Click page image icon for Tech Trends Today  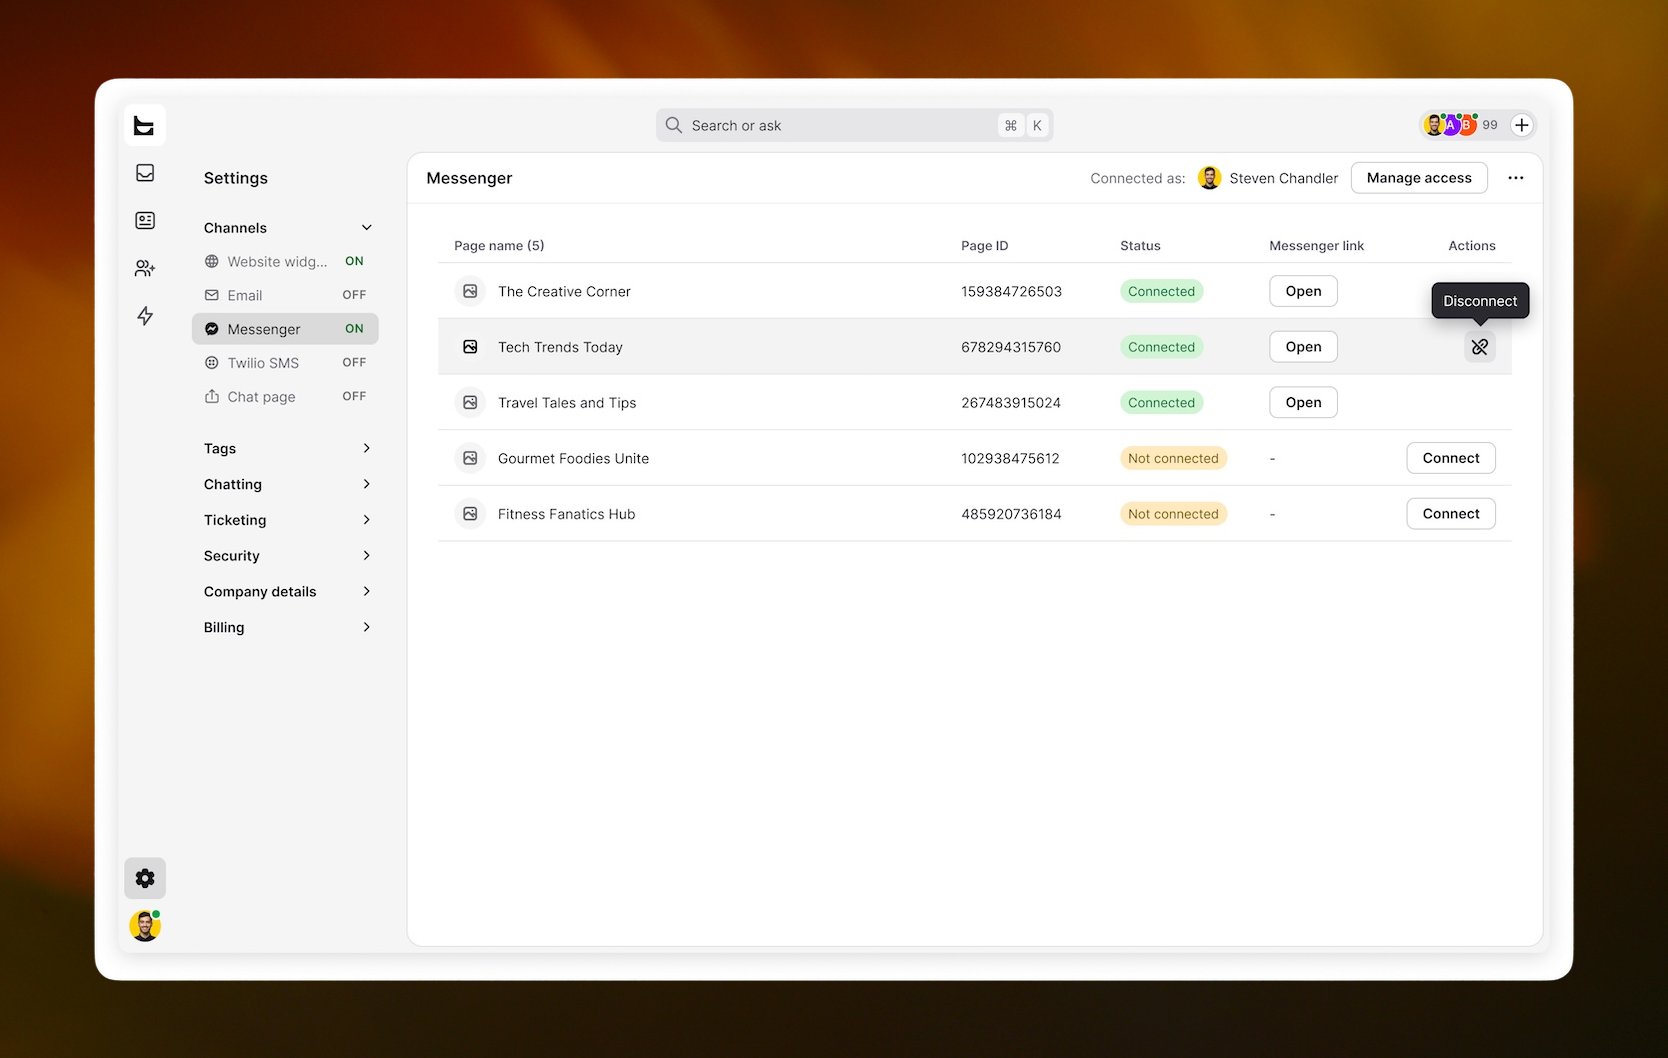(x=470, y=347)
